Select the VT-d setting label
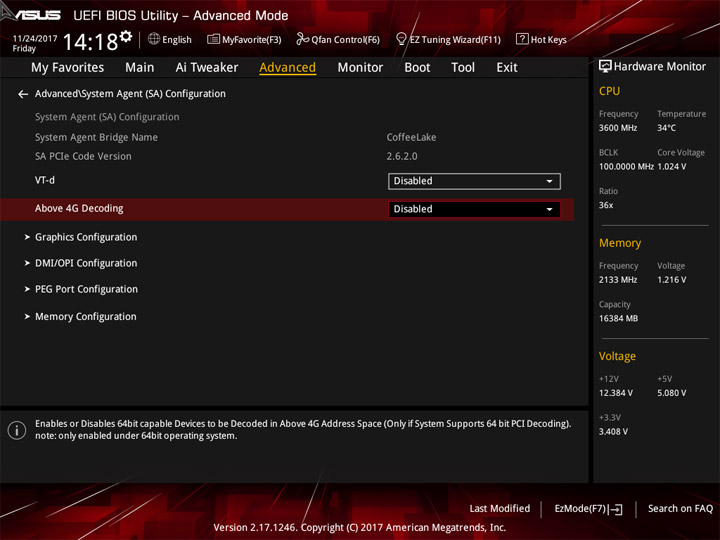 pyautogui.click(x=45, y=180)
